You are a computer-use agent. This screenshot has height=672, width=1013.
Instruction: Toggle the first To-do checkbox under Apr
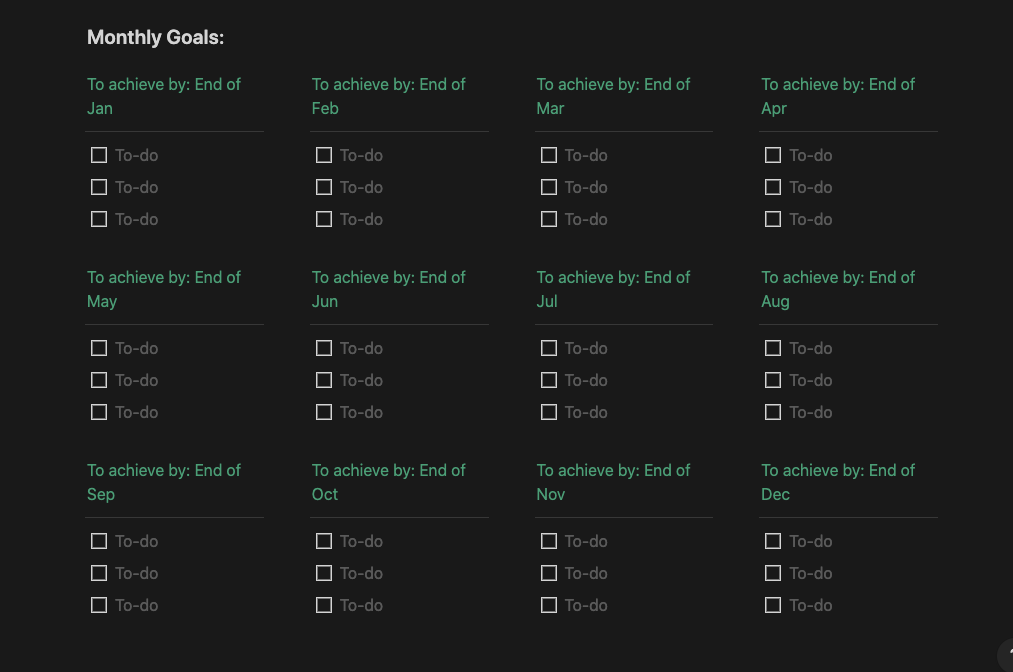(x=773, y=155)
